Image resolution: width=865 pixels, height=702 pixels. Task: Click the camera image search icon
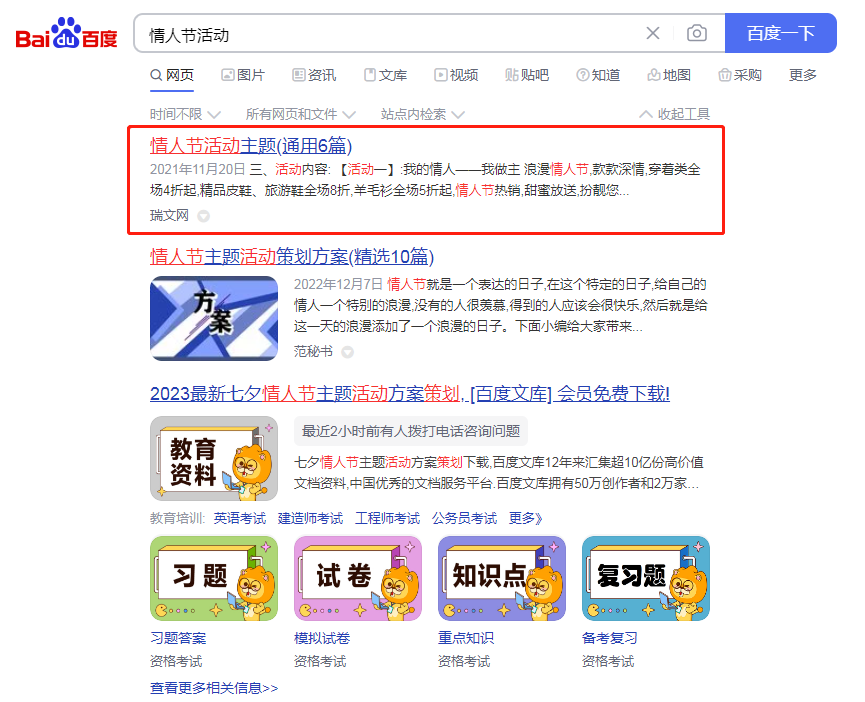[x=697, y=33]
